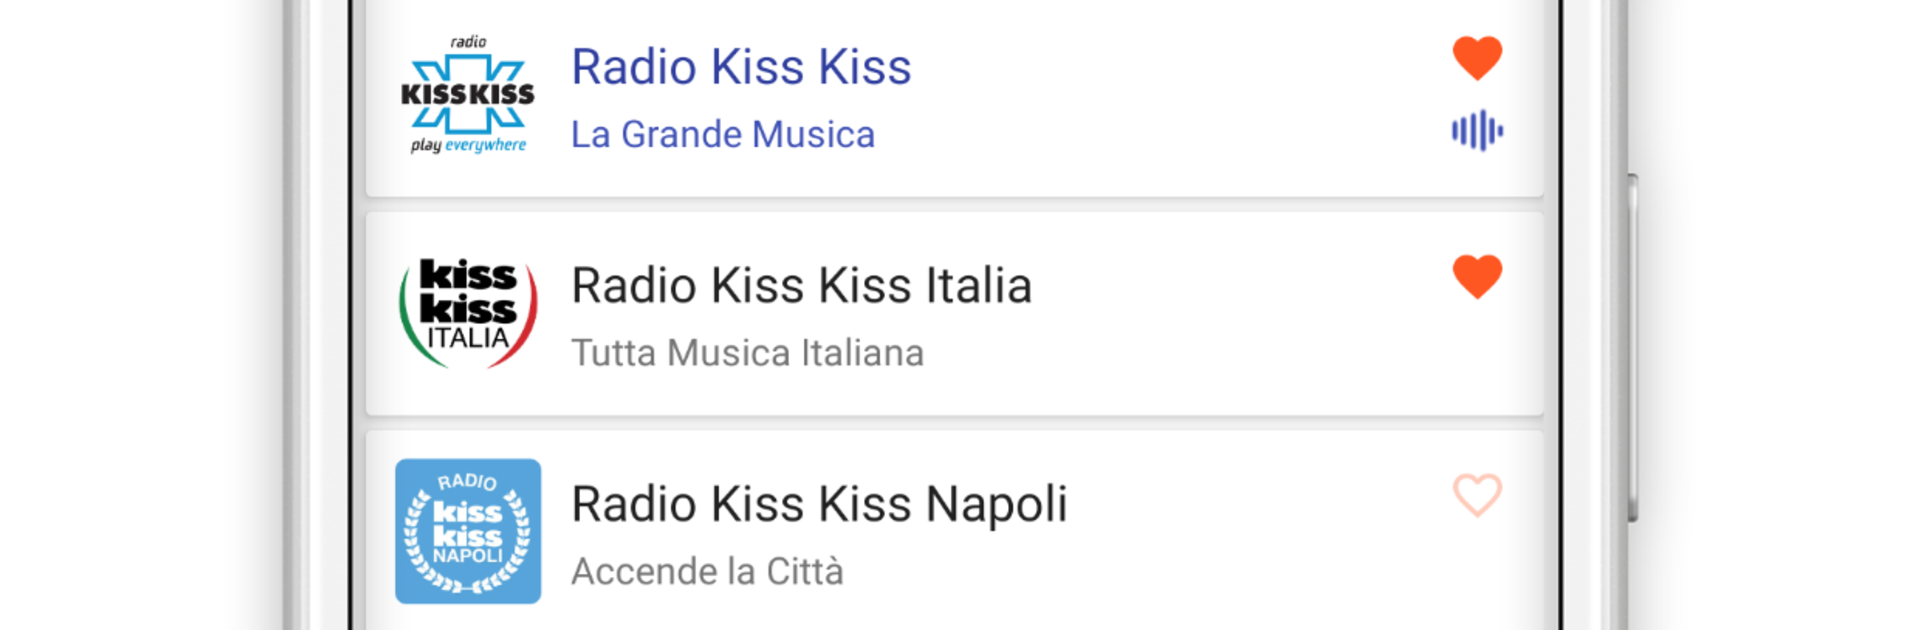Screen dimensions: 1920x630
Task: Click the Accende la Città subtitle
Action: point(707,572)
